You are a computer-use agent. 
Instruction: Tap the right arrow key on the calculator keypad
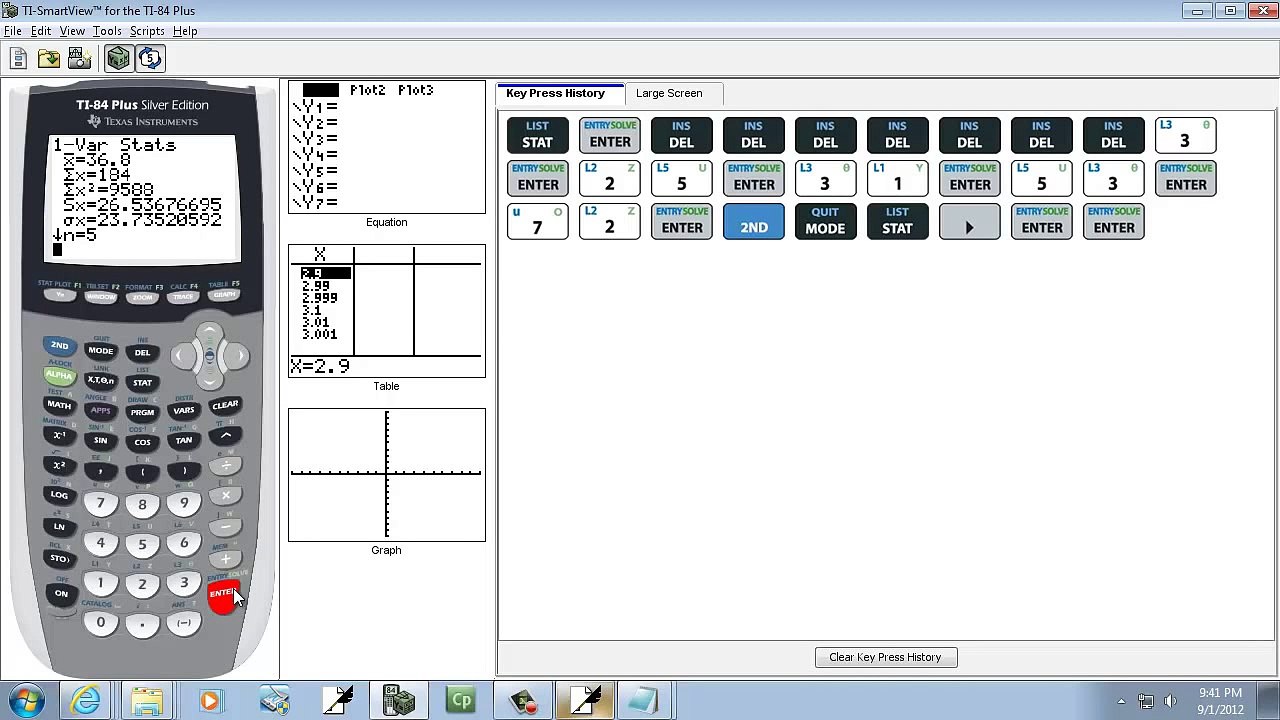click(237, 355)
